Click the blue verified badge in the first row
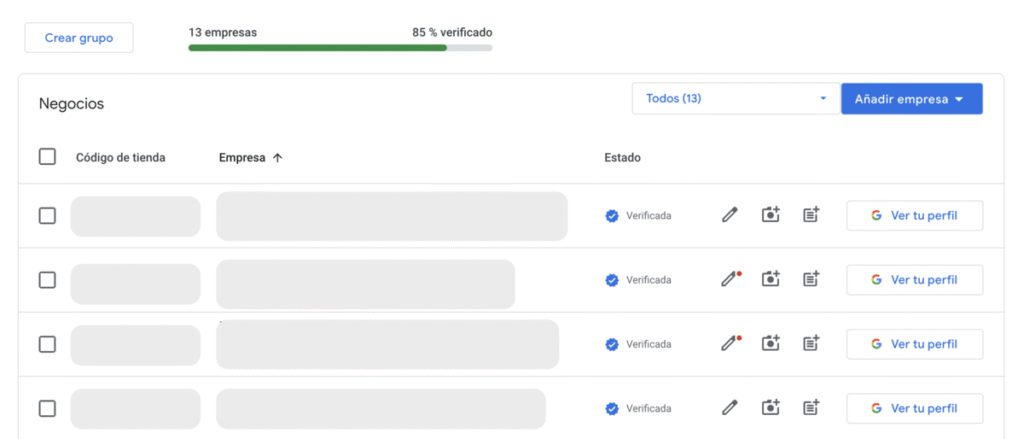The width and height of the screenshot is (1024, 439). coord(612,216)
